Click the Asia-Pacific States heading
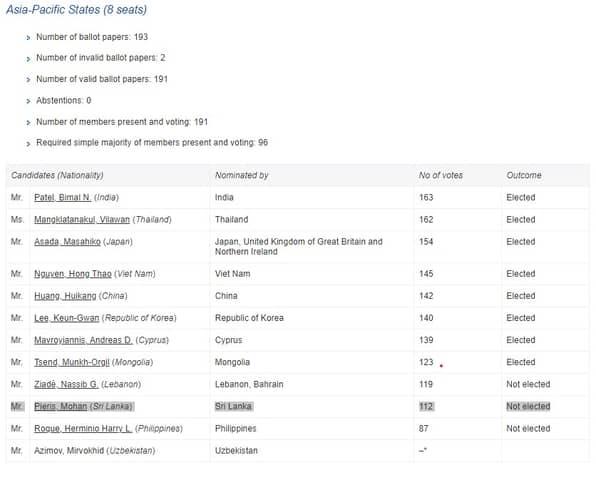Screen dimensions: 596x480 (76, 10)
